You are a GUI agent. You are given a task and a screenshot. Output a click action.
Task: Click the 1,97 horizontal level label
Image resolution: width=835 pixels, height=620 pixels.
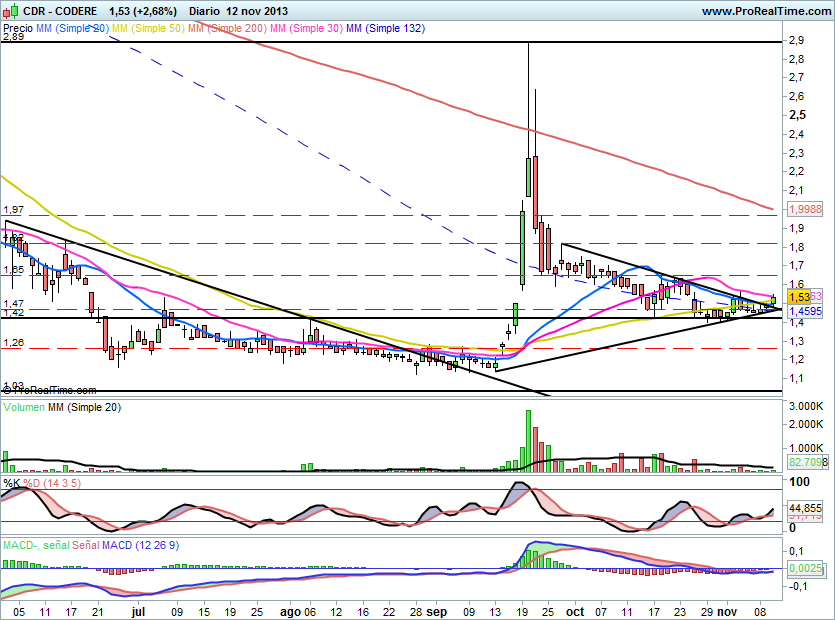pos(13,210)
